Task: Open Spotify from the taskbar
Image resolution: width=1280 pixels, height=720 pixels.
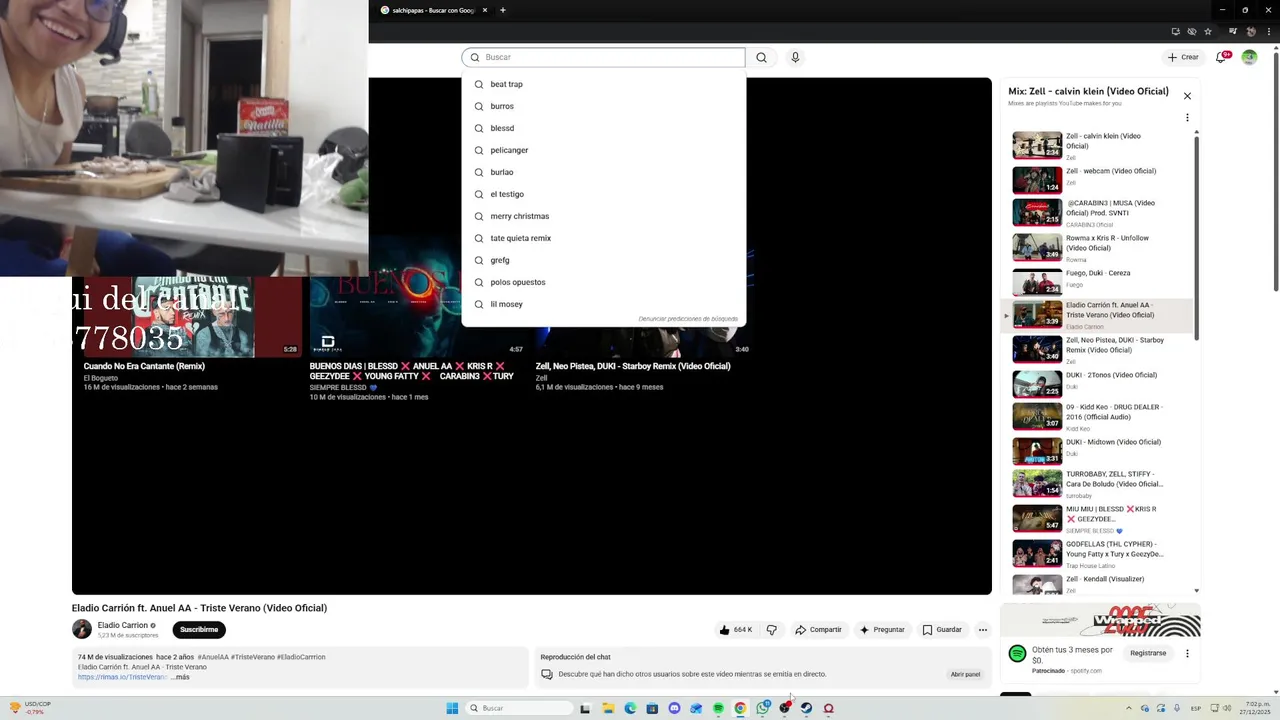Action: pyautogui.click(x=718, y=708)
